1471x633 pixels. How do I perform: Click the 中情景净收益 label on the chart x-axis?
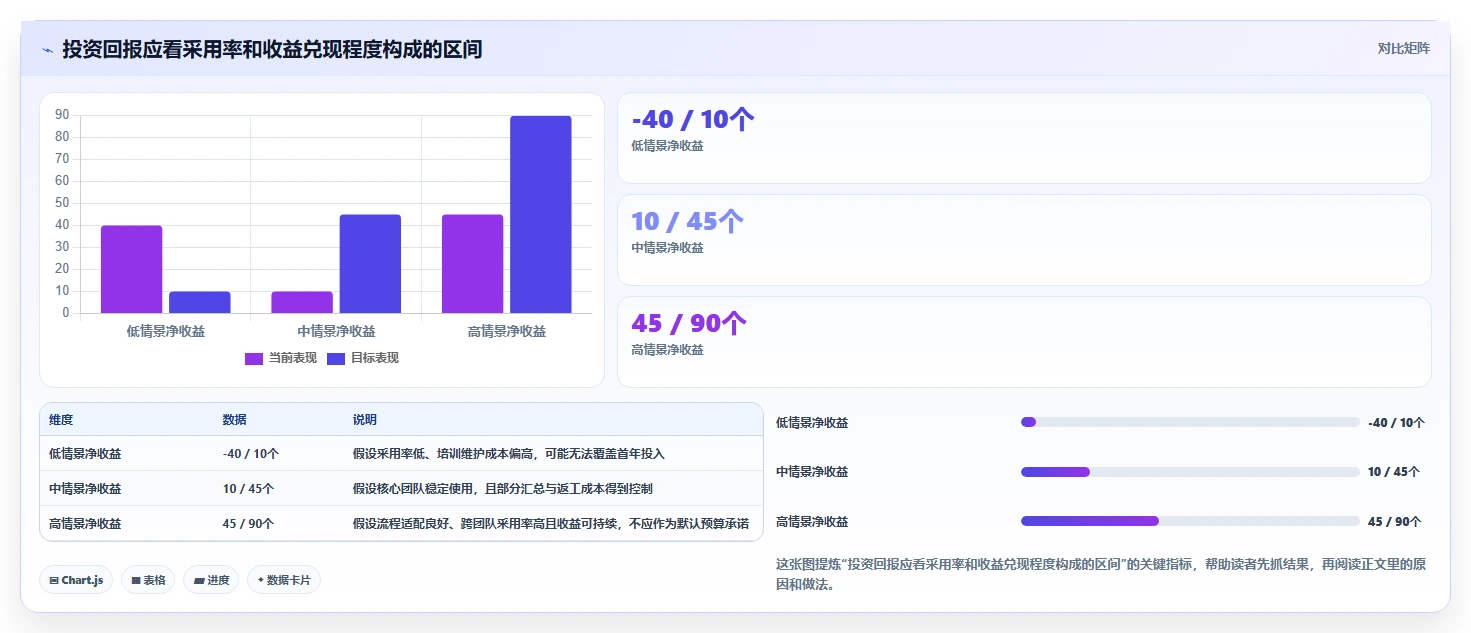pos(336,331)
